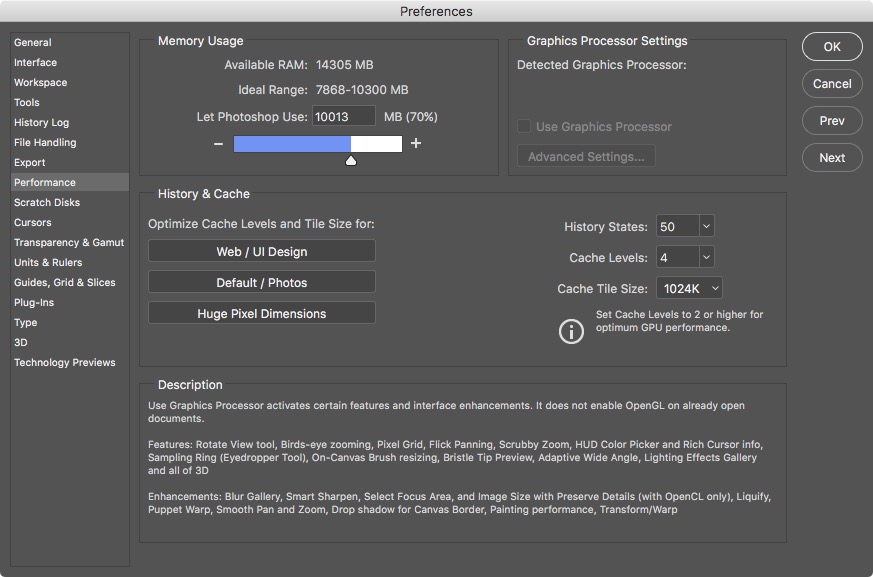Click the Ideal Range value 7868-10300 MB

click(x=362, y=90)
